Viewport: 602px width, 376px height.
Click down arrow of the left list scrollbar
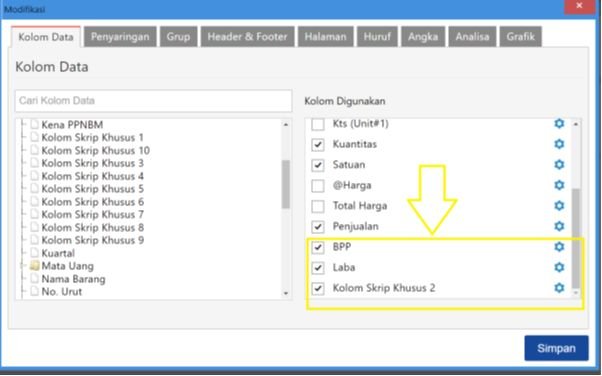pos(286,293)
